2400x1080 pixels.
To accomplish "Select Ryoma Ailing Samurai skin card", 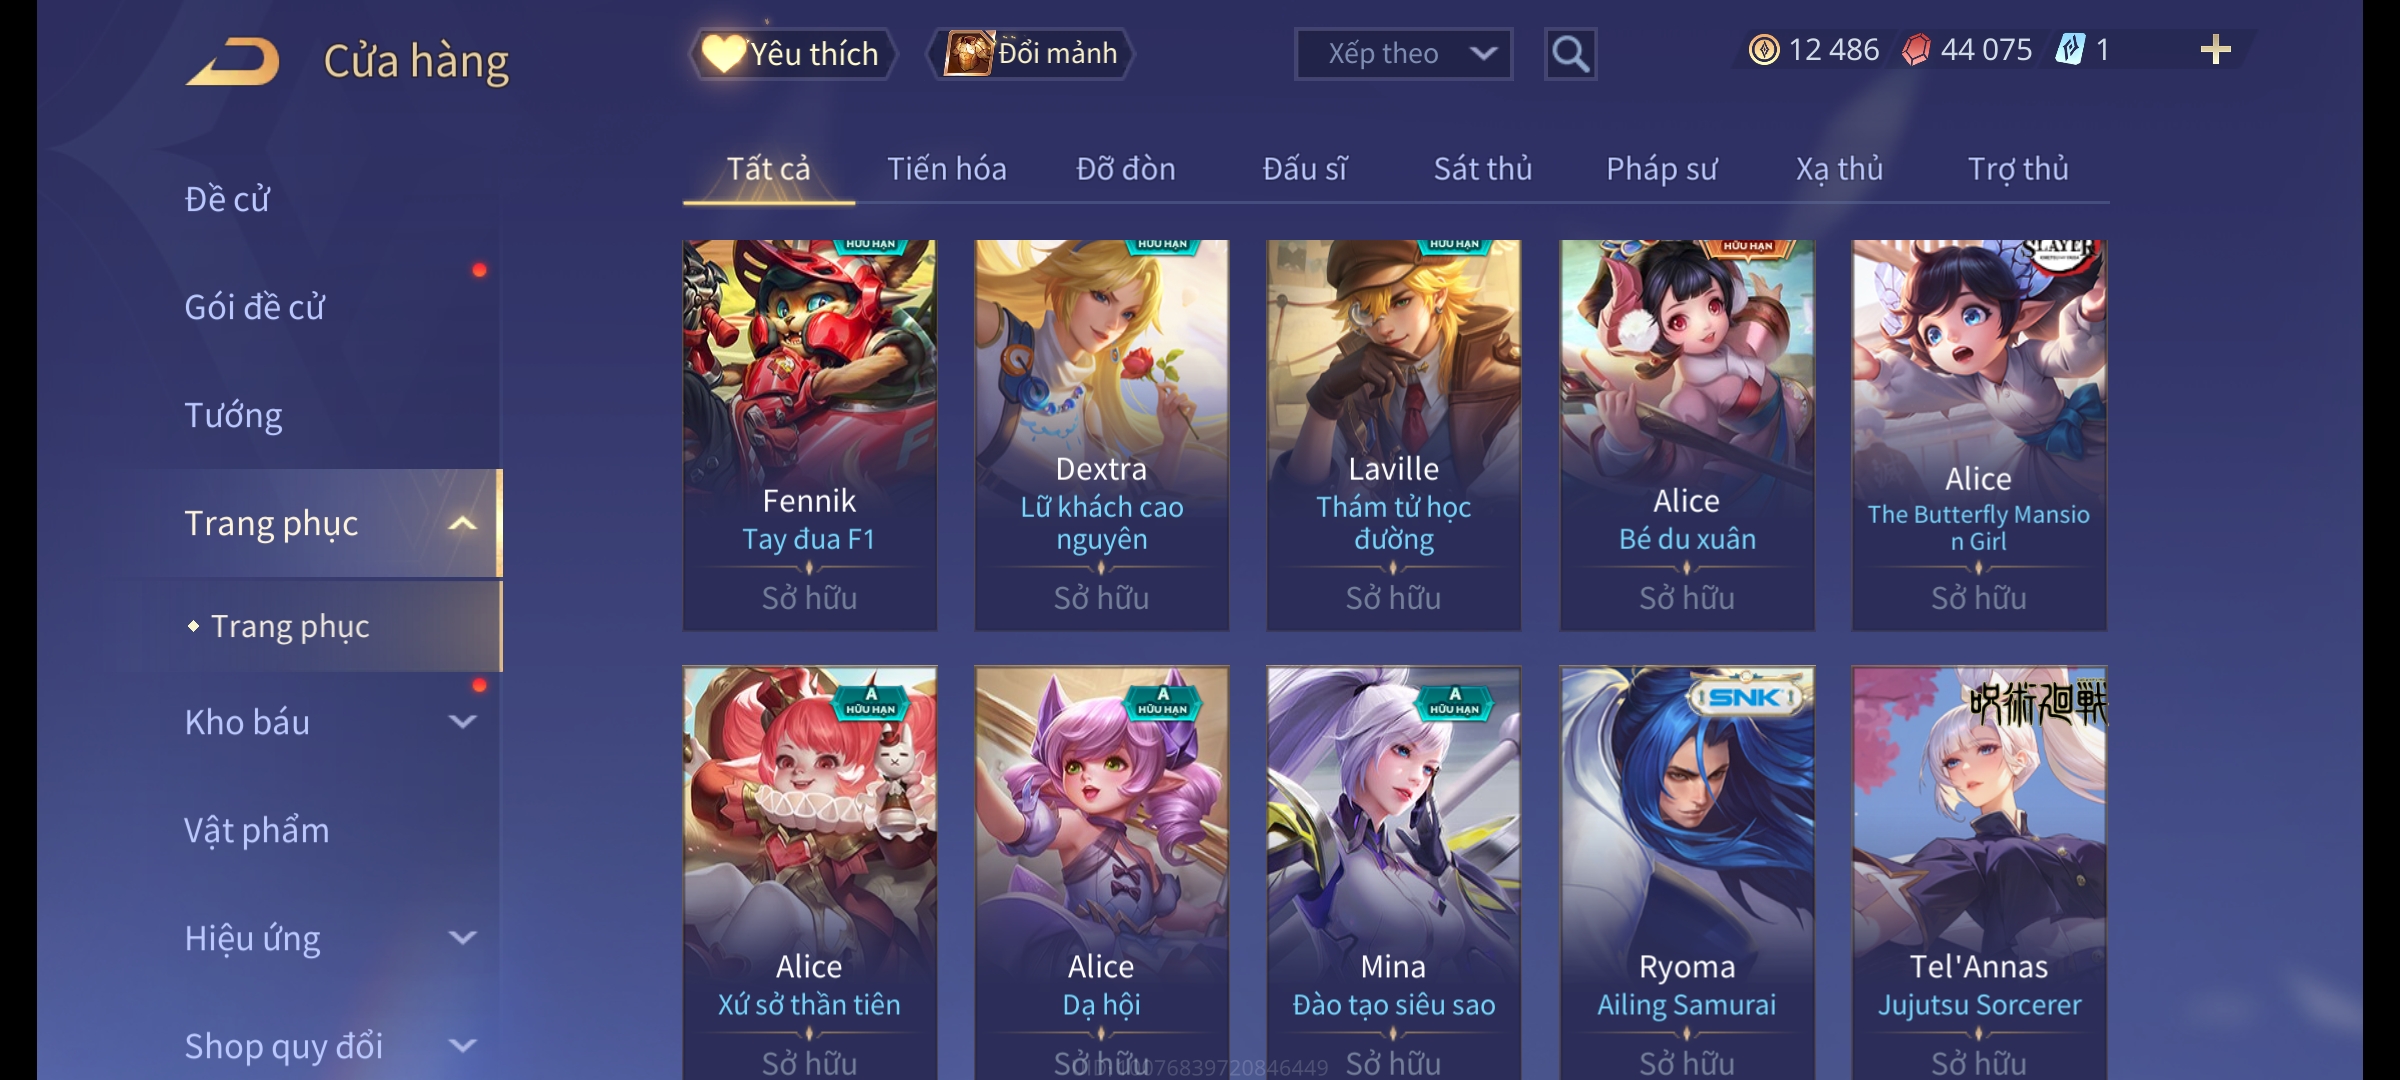I will pos(1687,872).
